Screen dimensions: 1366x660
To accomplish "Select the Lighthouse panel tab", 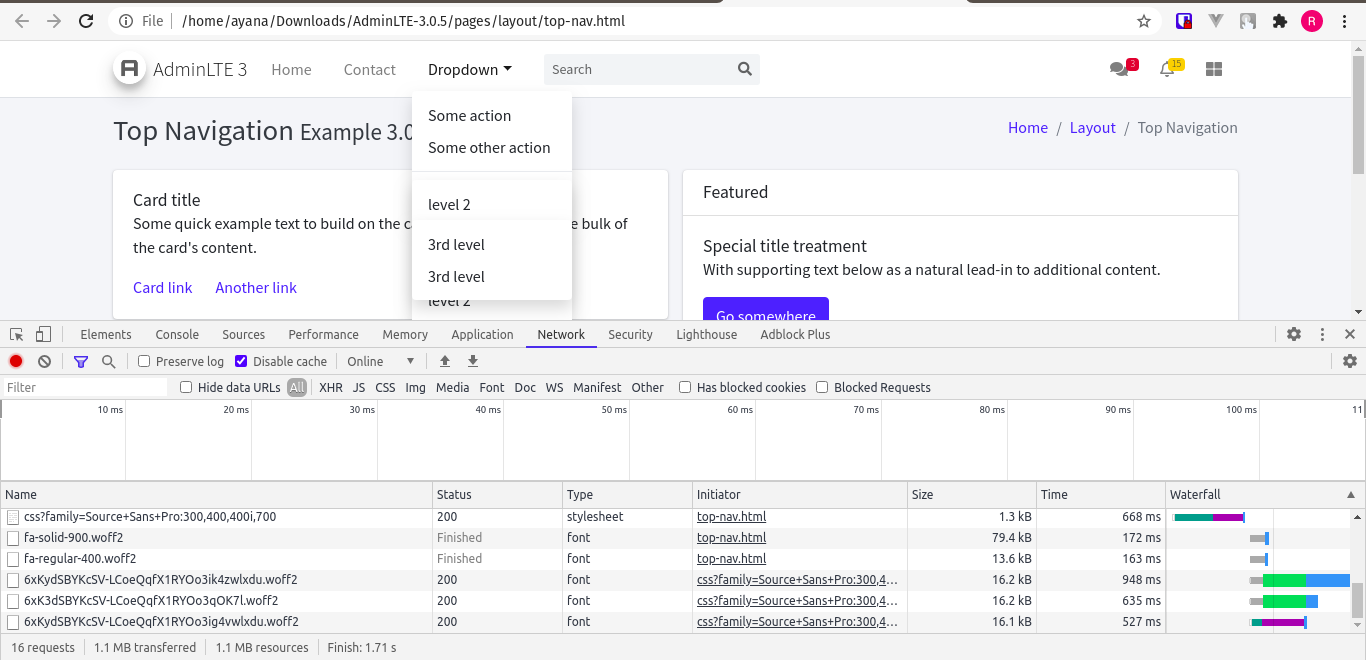I will [x=706, y=334].
